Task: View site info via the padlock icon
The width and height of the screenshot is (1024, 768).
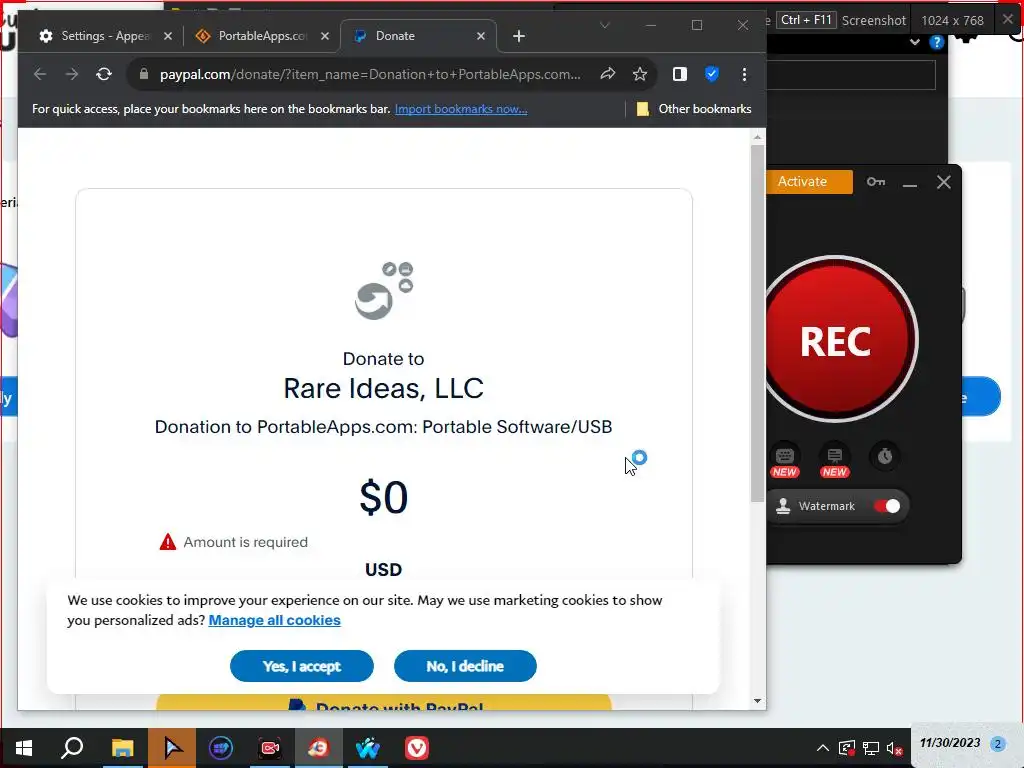Action: click(144, 74)
